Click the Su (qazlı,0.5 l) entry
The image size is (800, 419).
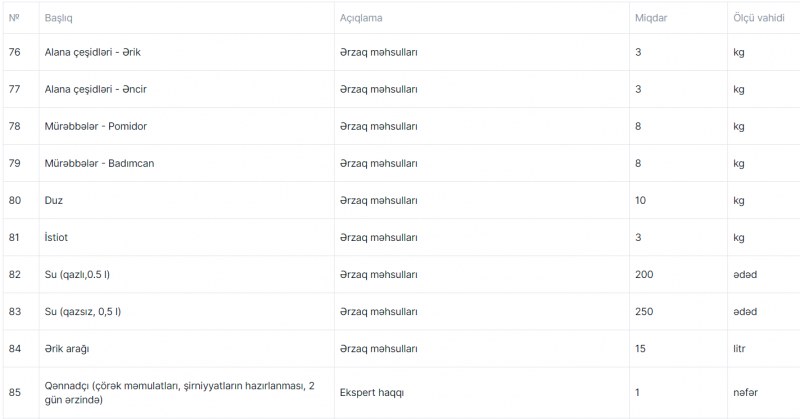77,275
